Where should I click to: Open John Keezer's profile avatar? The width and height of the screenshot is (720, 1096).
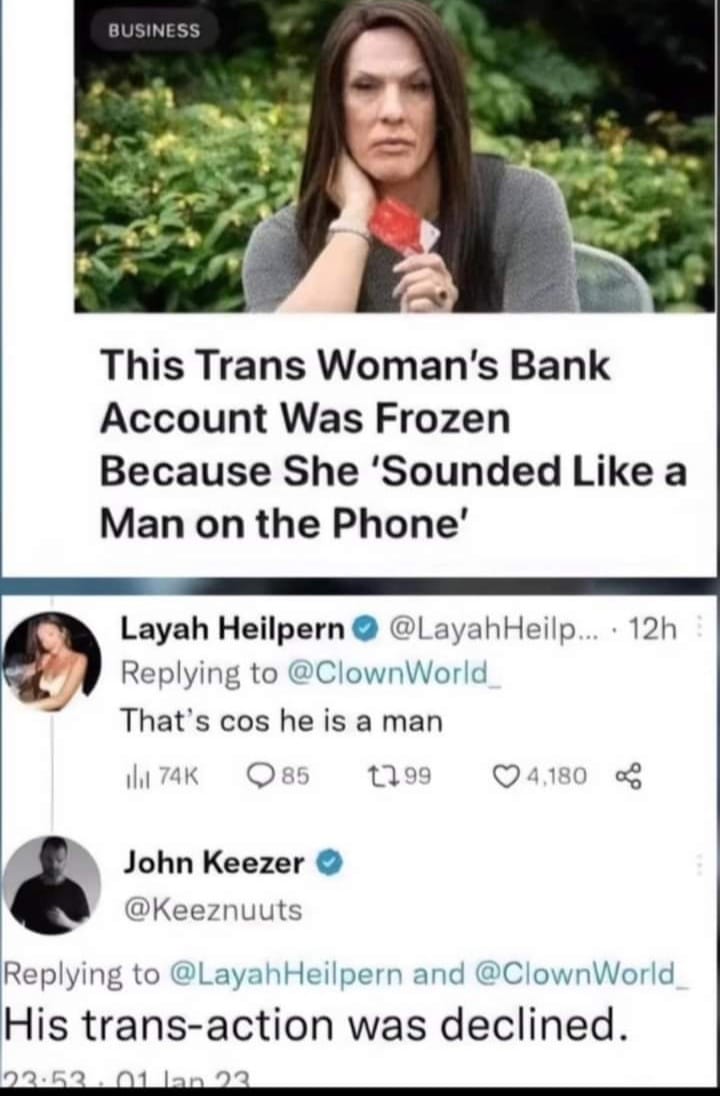click(52, 886)
